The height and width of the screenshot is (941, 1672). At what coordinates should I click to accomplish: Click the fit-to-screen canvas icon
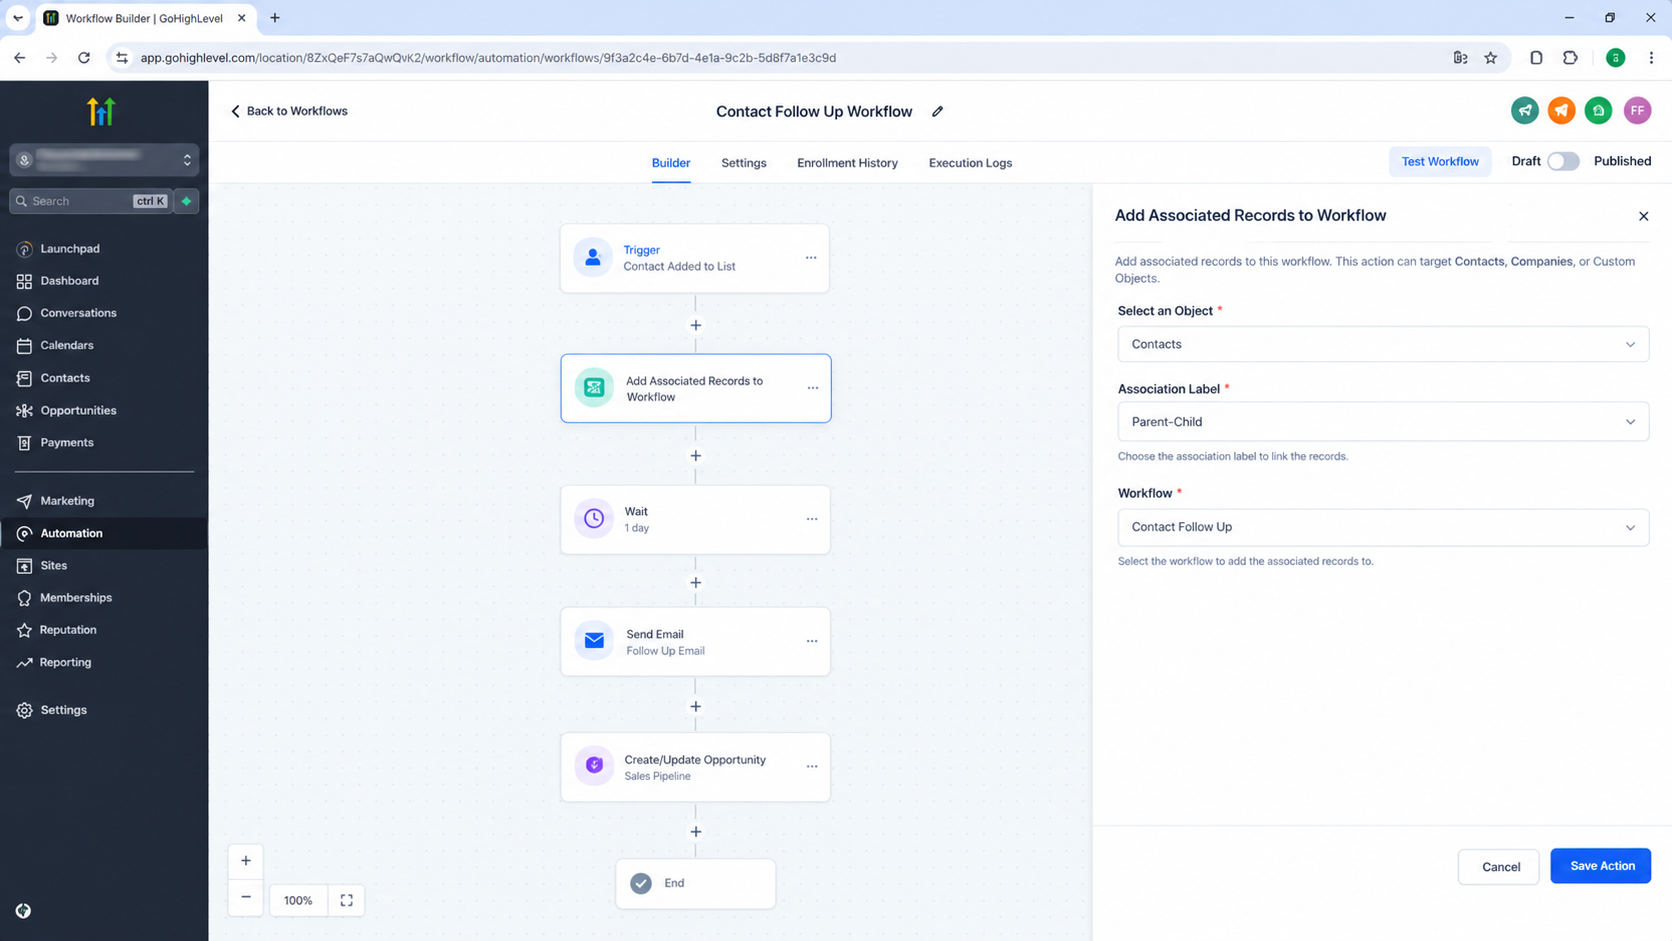346,900
